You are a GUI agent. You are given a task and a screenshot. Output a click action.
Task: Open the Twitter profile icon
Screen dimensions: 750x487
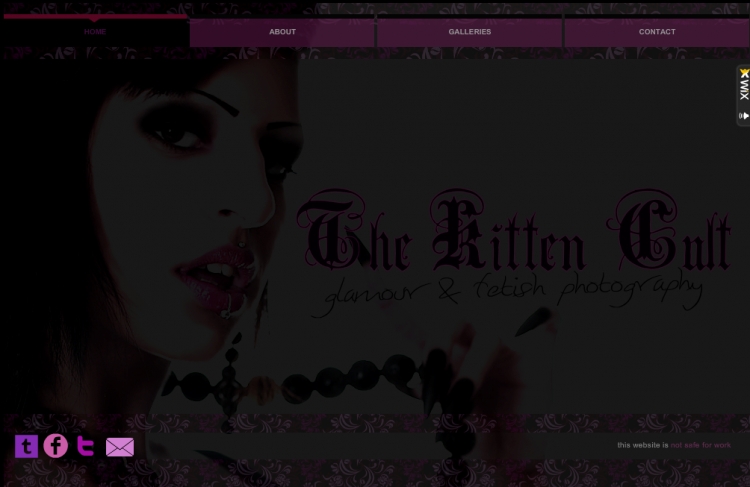(x=86, y=446)
